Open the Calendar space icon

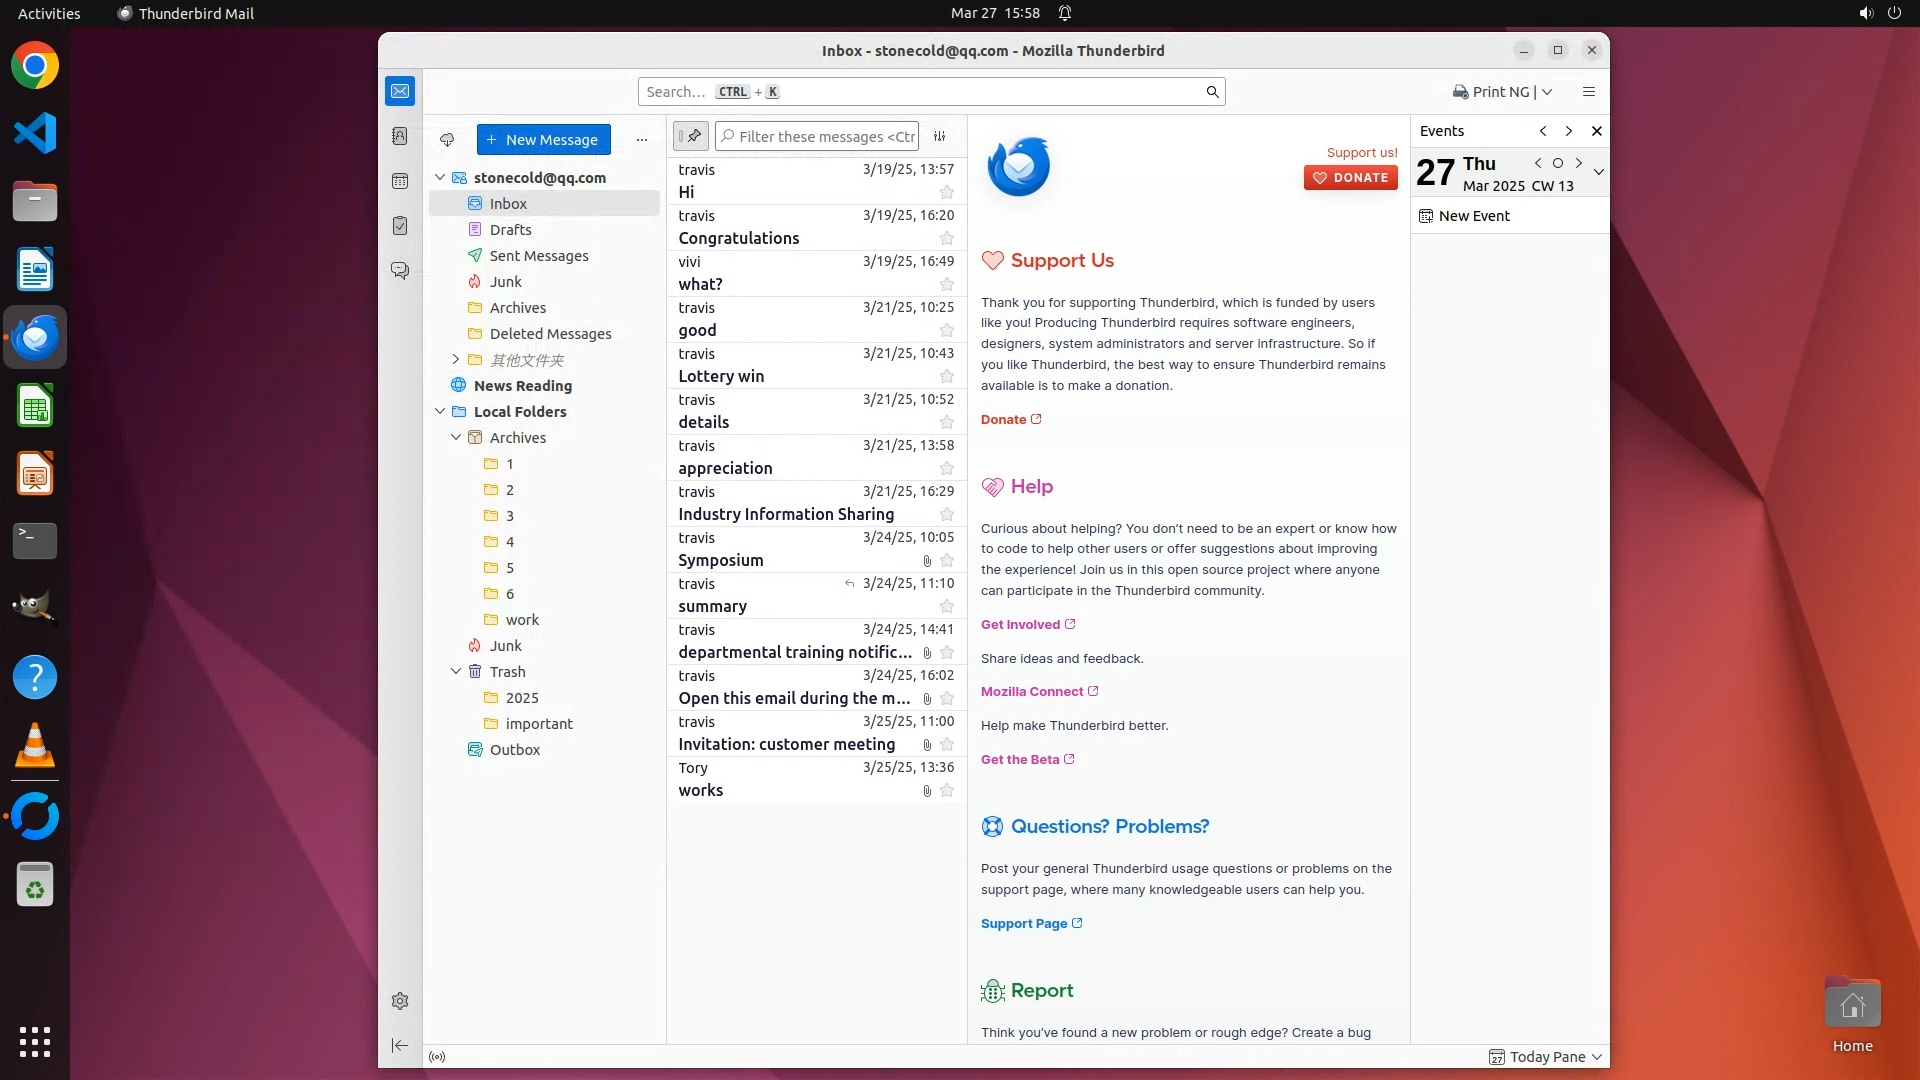(x=400, y=181)
